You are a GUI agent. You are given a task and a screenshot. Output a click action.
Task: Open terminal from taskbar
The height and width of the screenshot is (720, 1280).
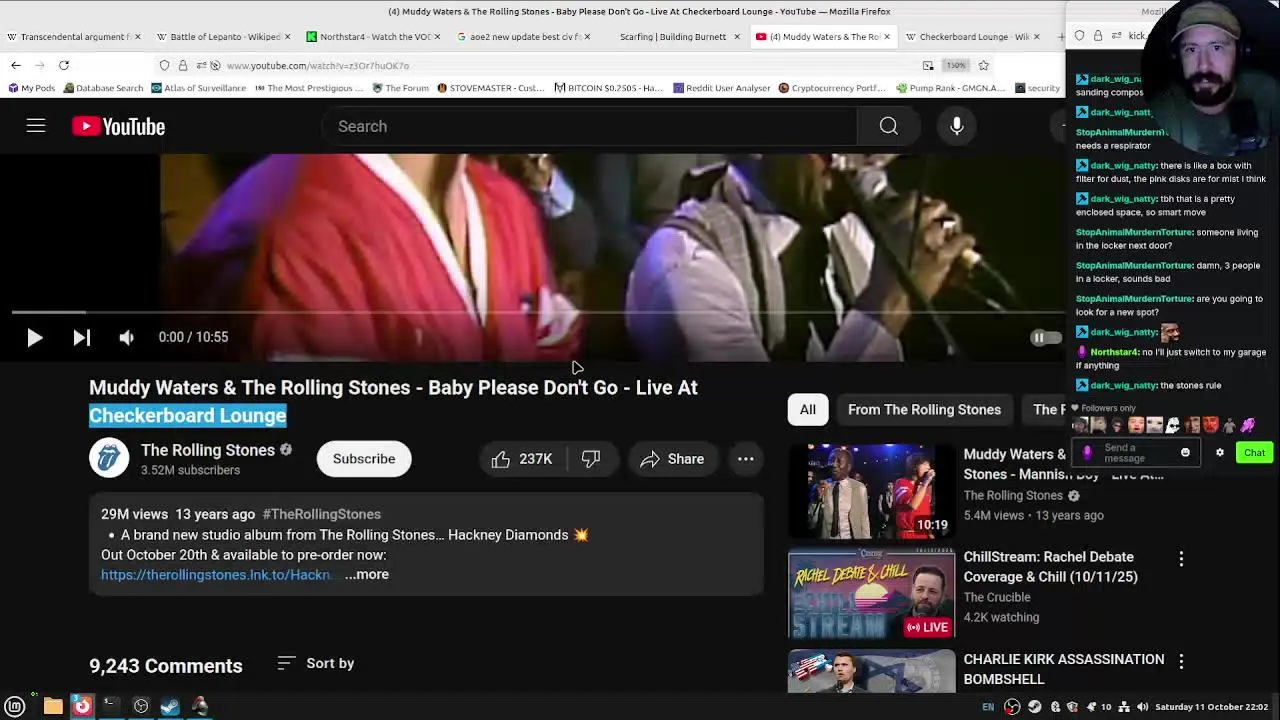[x=111, y=706]
